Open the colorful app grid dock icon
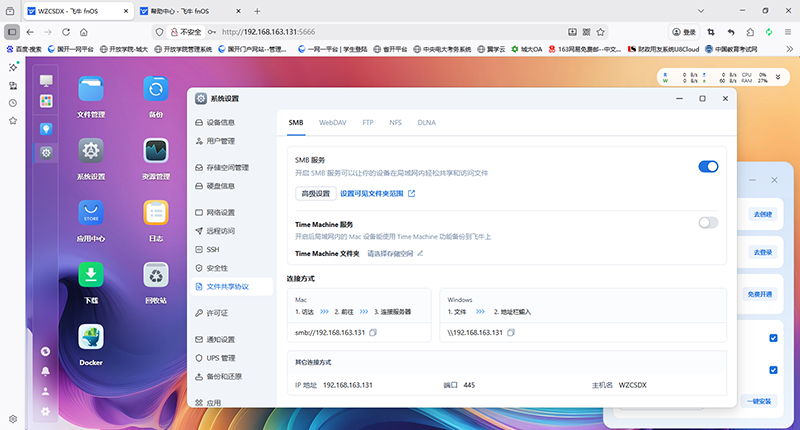The width and height of the screenshot is (800, 430). (x=46, y=101)
